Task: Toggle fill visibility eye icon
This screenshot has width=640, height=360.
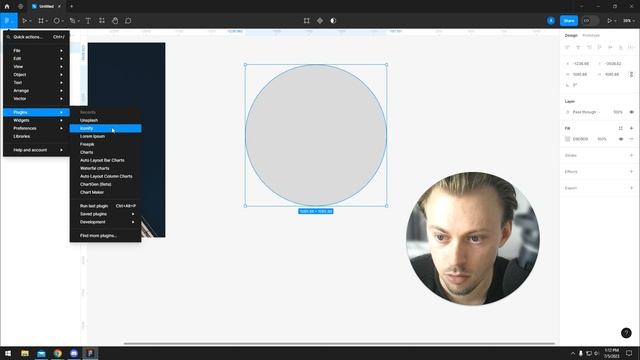Action: pyautogui.click(x=620, y=139)
